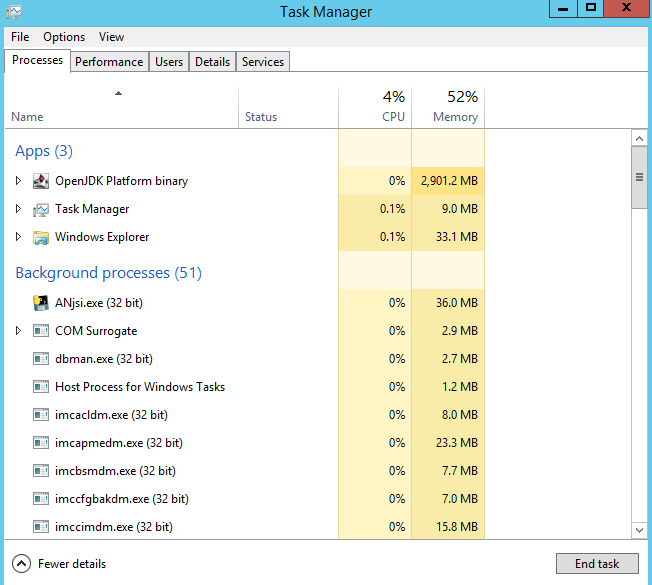The width and height of the screenshot is (652, 585).
Task: Click the End task button
Action: [597, 564]
